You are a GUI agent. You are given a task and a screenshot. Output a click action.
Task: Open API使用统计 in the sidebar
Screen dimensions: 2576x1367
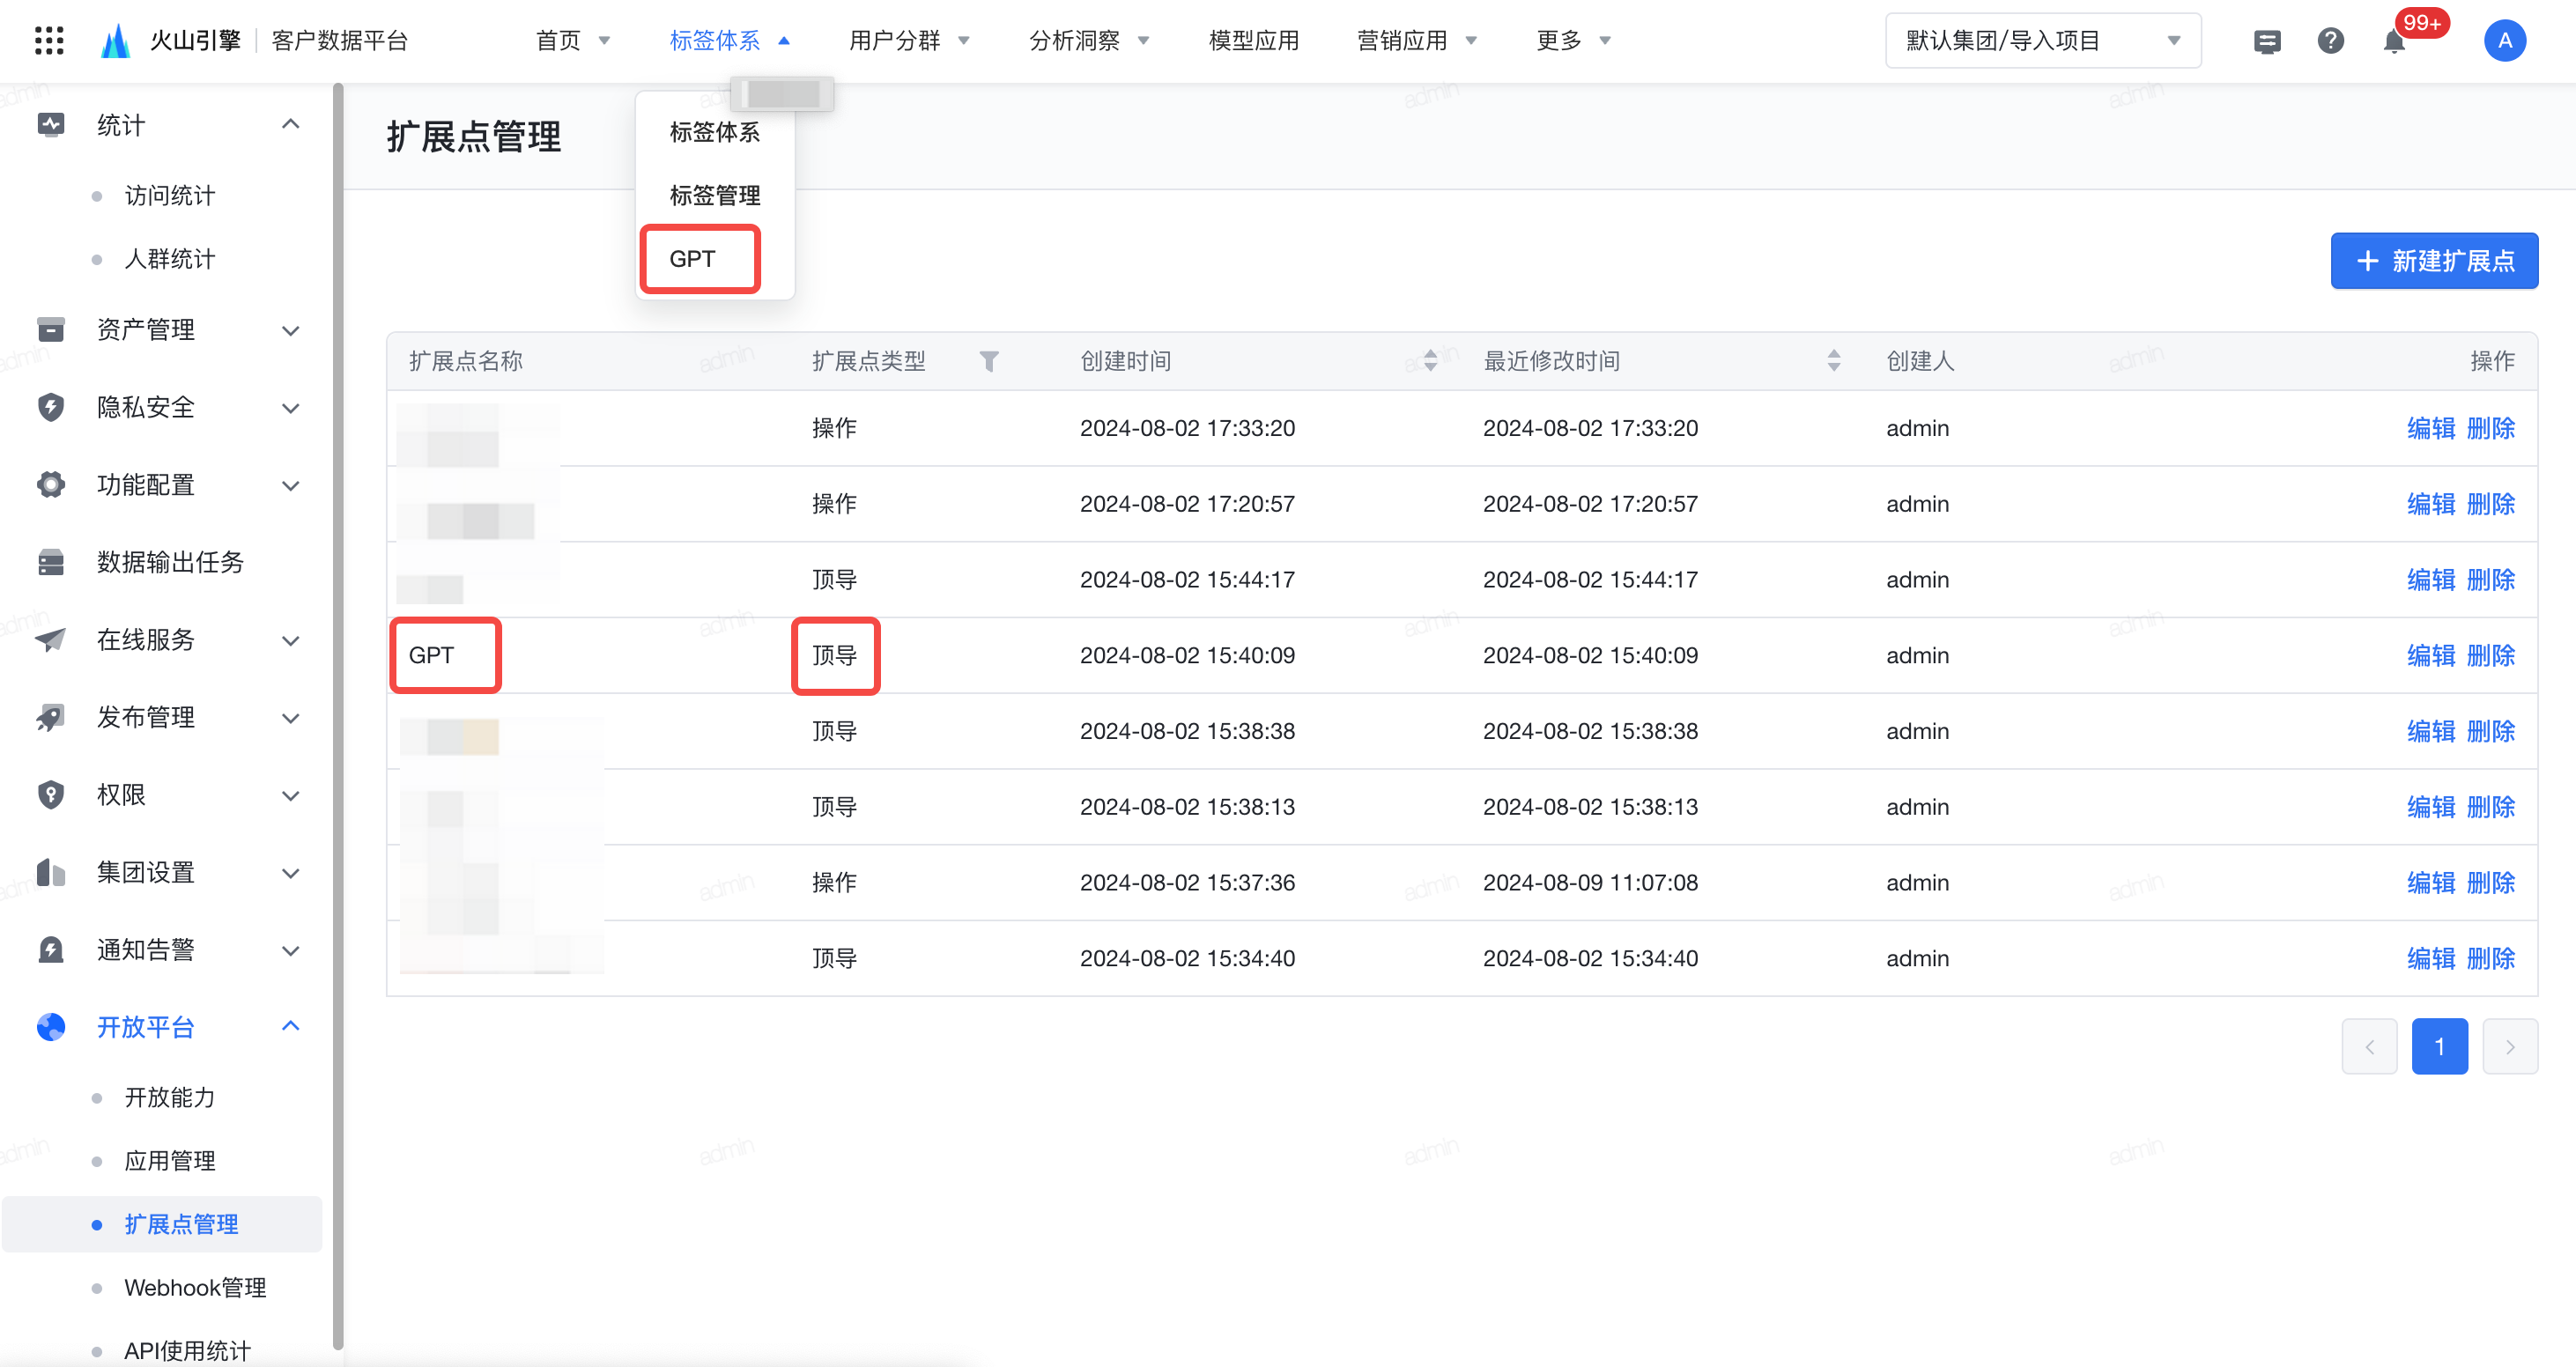tap(187, 1351)
